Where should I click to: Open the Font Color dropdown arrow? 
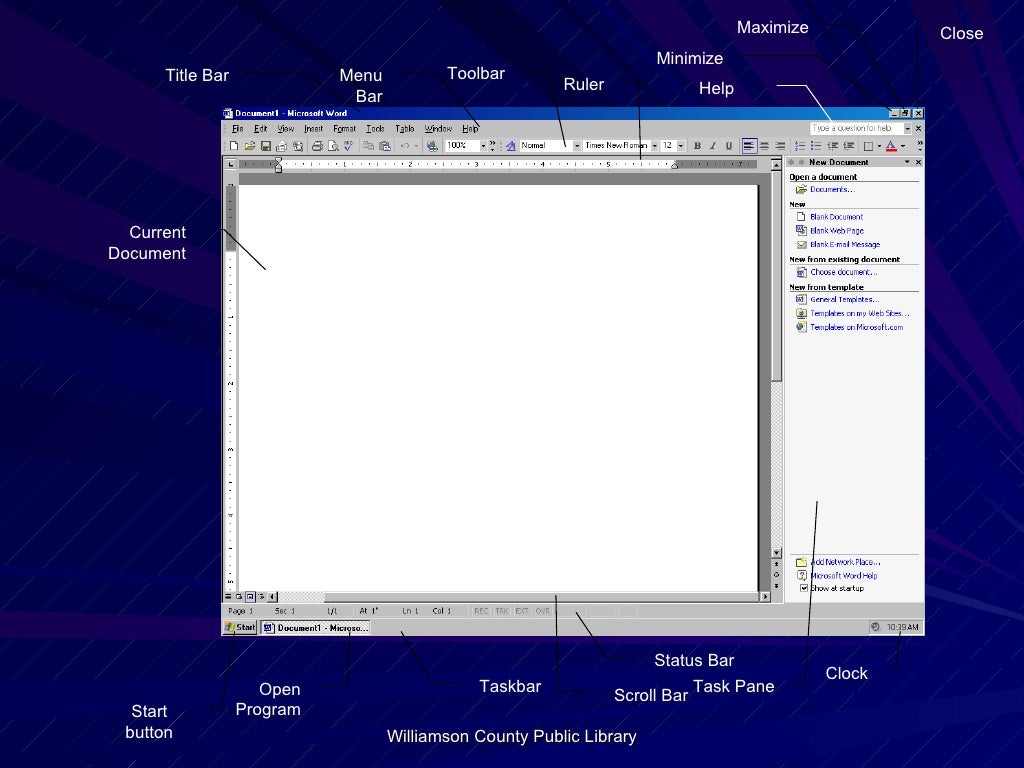[x=903, y=146]
